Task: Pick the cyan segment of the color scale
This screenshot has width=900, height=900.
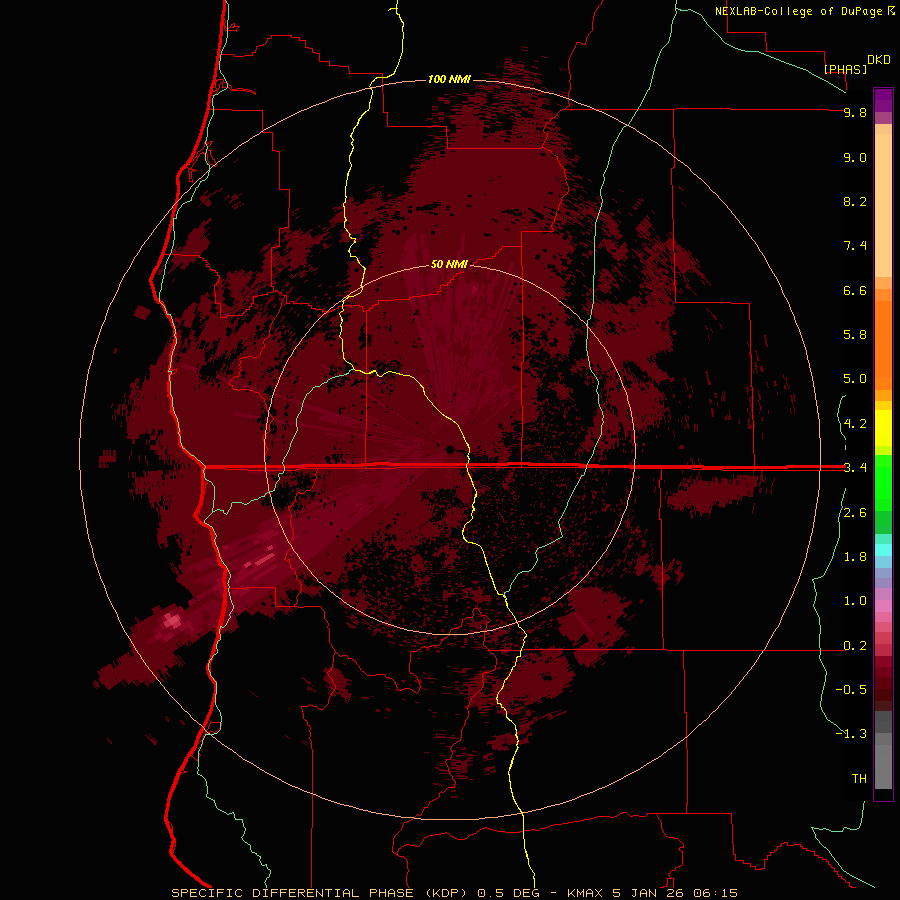Action: 883,550
